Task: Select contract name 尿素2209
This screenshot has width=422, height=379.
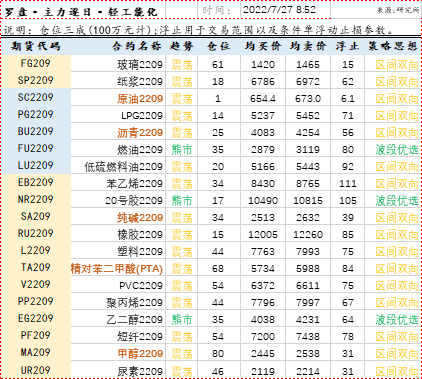Action: (140, 371)
